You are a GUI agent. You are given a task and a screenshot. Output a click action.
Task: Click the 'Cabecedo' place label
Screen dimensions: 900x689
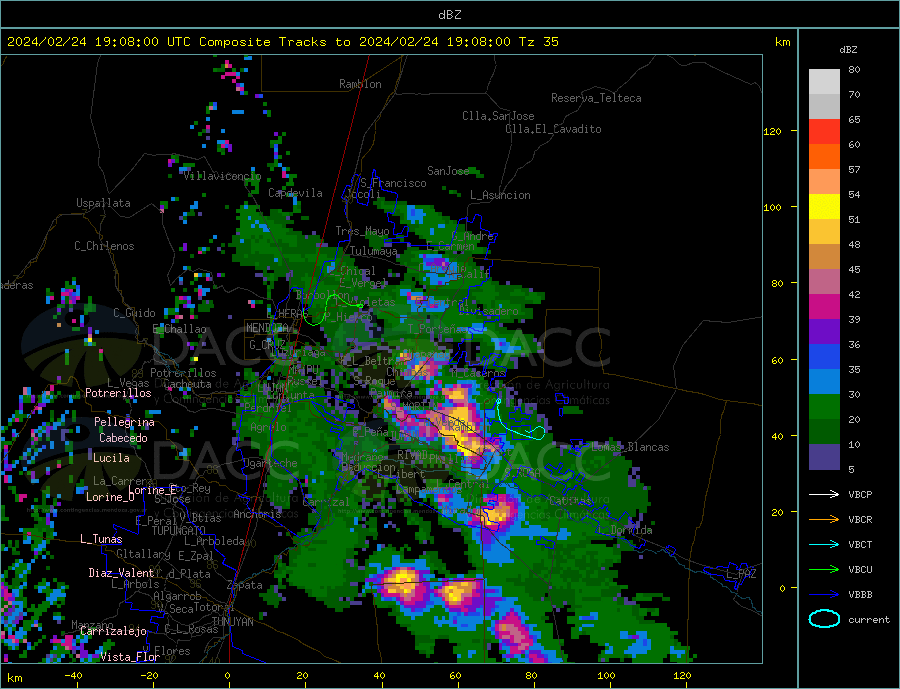point(123,438)
